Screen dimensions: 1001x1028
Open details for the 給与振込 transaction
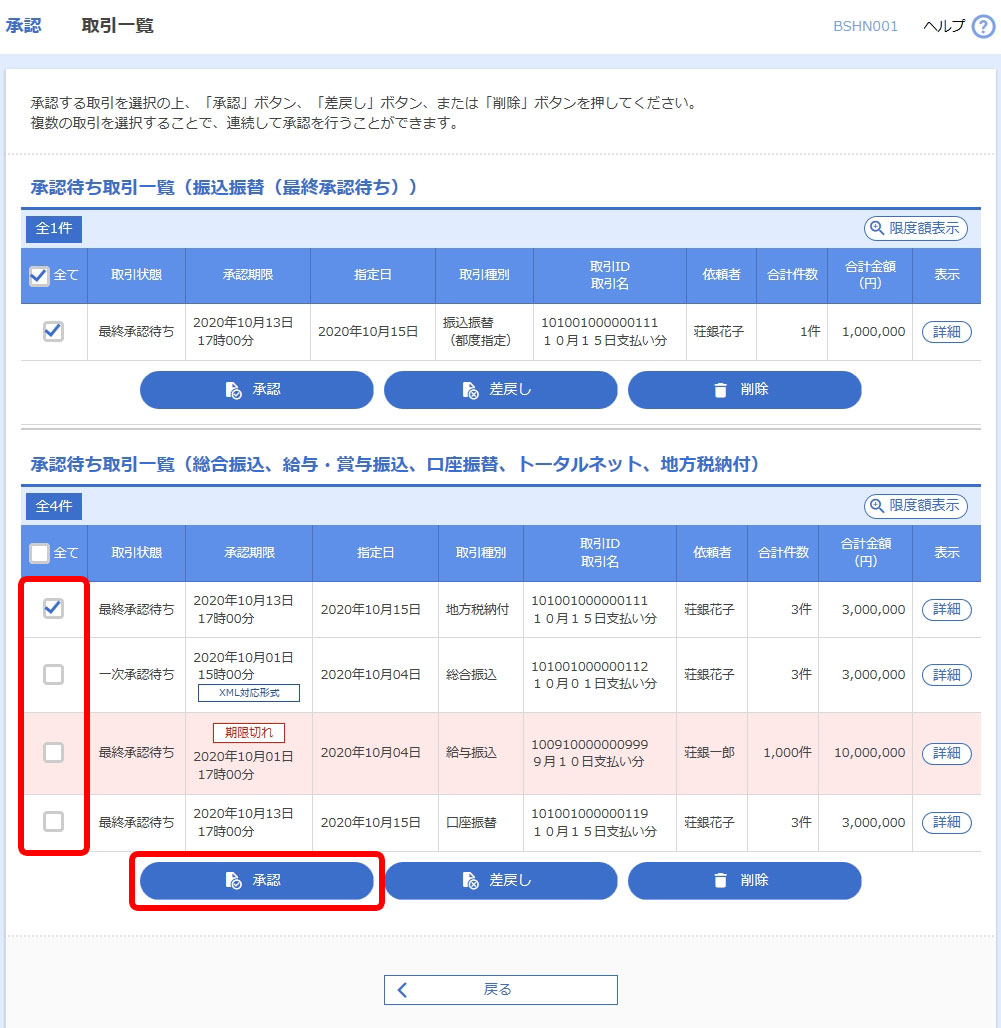click(946, 753)
